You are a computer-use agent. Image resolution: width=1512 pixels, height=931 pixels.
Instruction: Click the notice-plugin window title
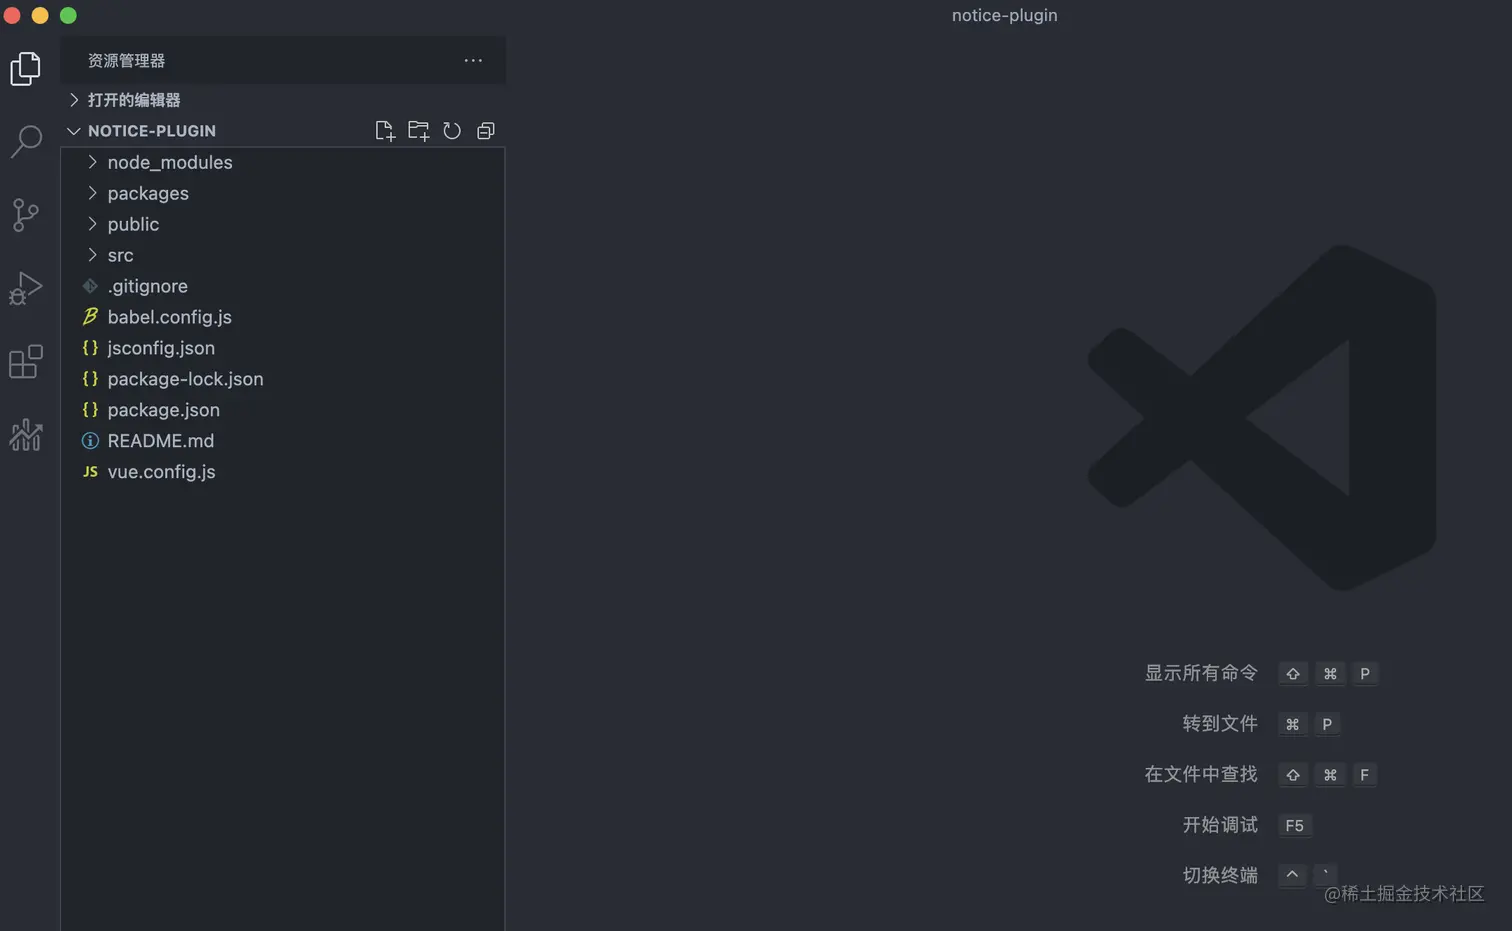tap(1004, 15)
